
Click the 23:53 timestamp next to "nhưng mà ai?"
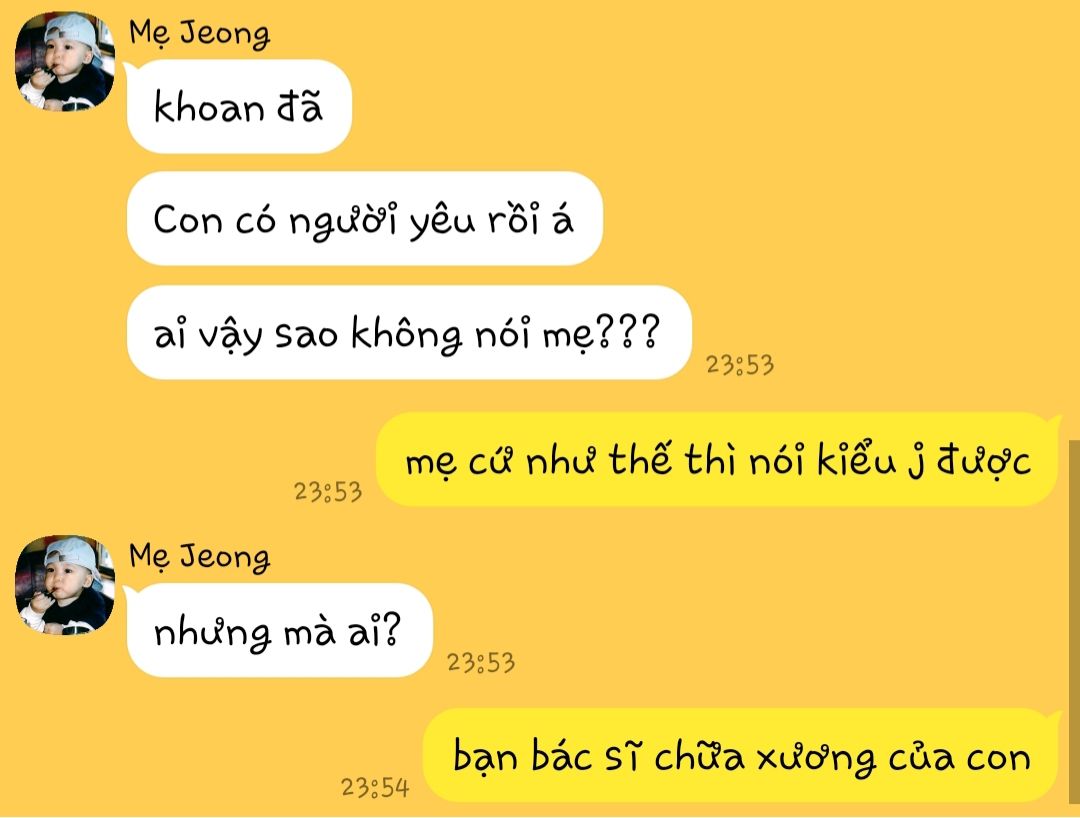point(481,662)
